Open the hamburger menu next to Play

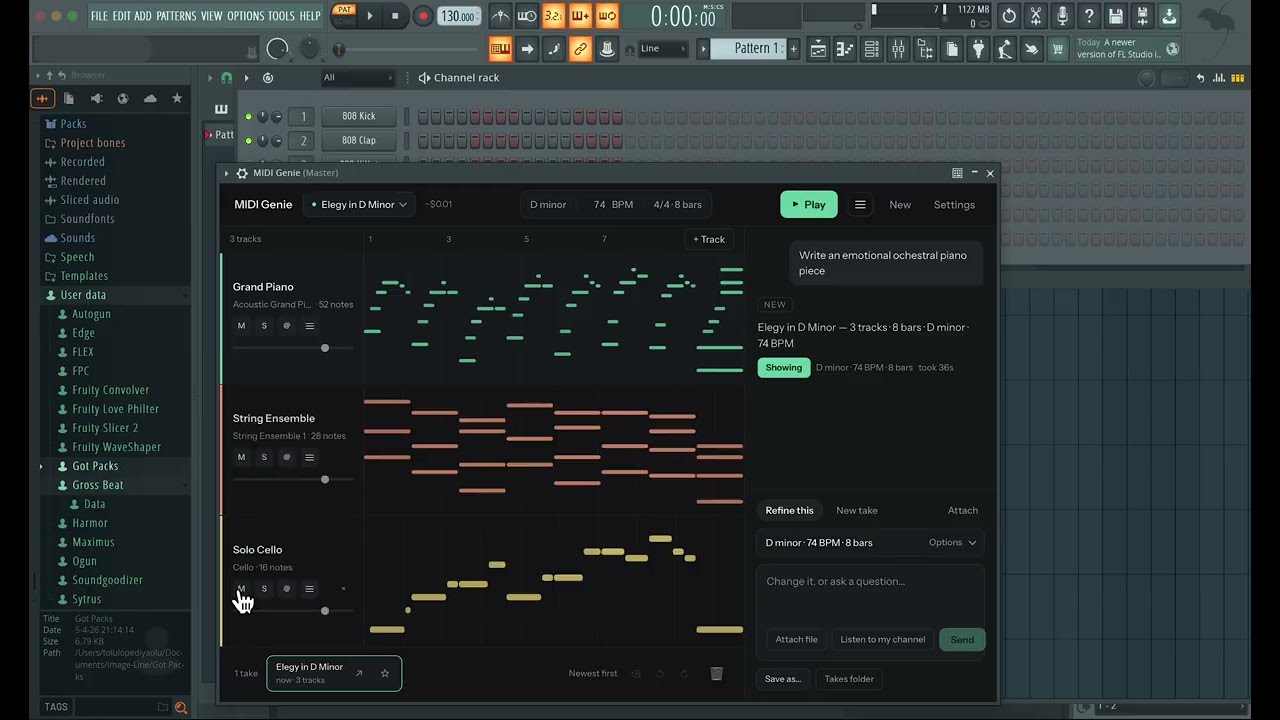(860, 205)
